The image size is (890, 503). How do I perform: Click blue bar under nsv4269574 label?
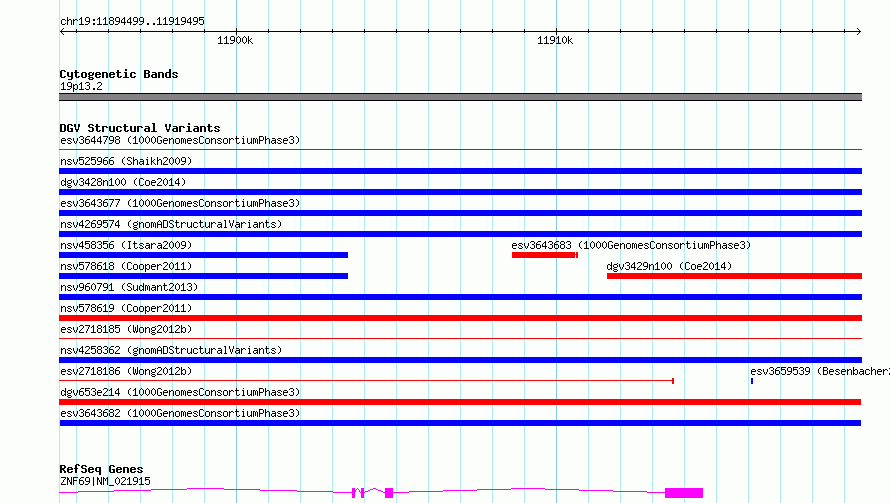click(x=460, y=234)
